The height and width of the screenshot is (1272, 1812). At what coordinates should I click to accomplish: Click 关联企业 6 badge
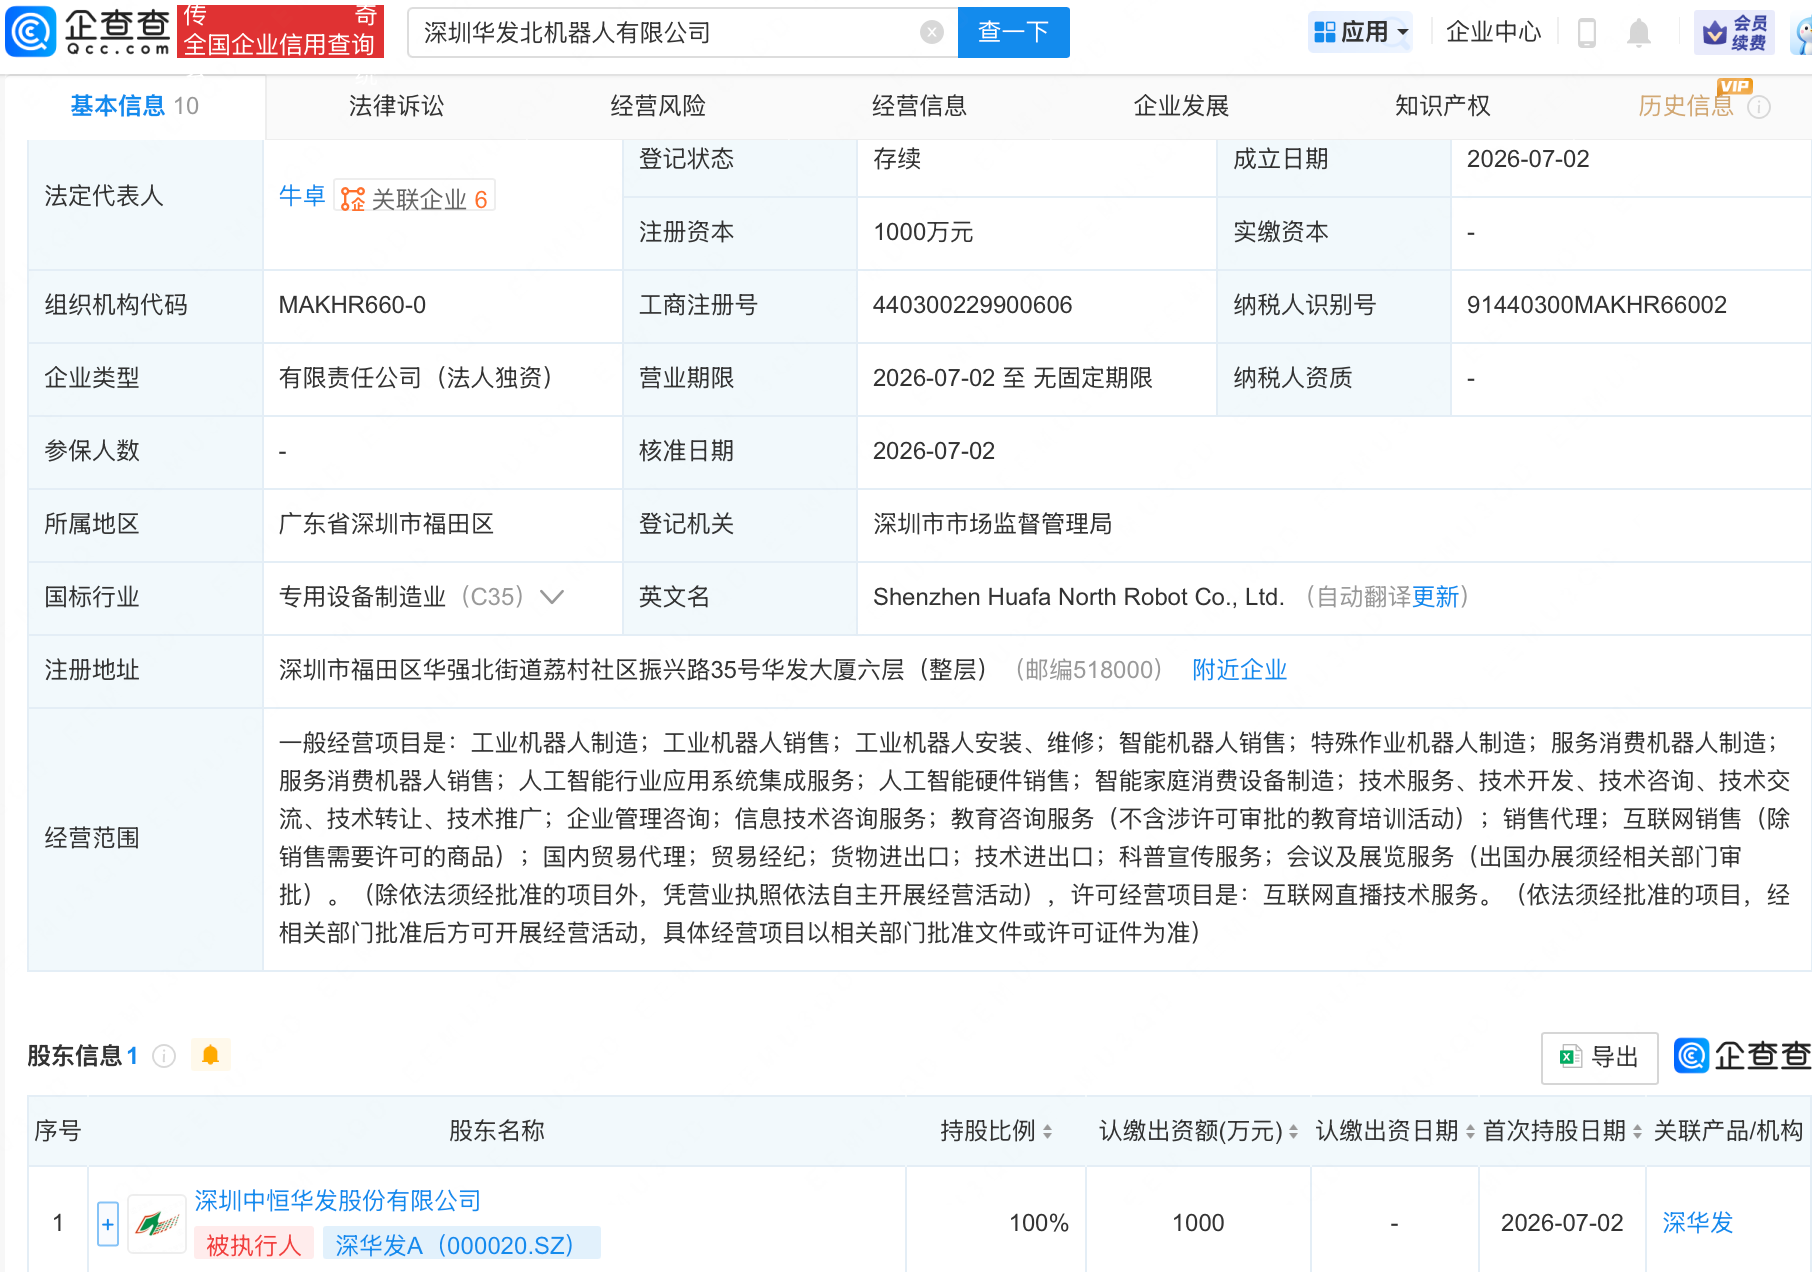[x=414, y=198]
